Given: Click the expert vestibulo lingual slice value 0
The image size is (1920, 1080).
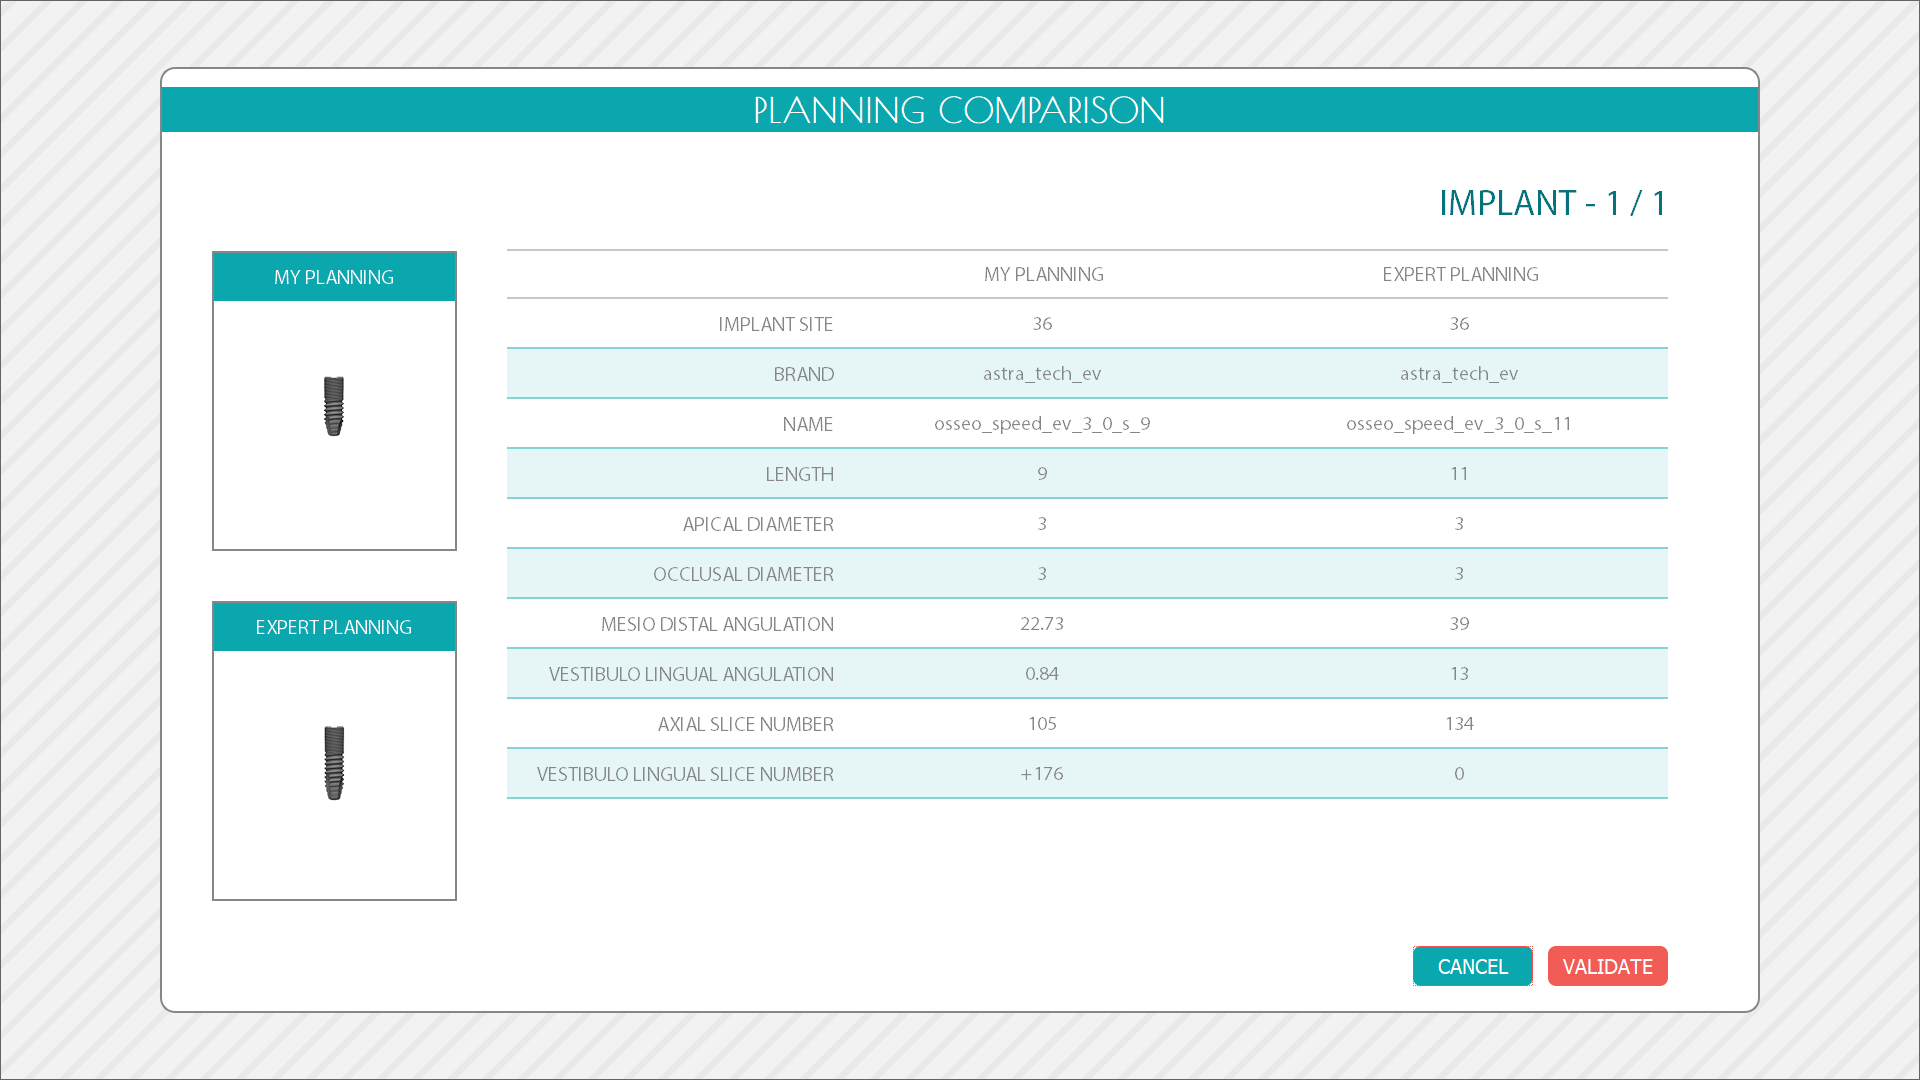Looking at the screenshot, I should tap(1459, 774).
